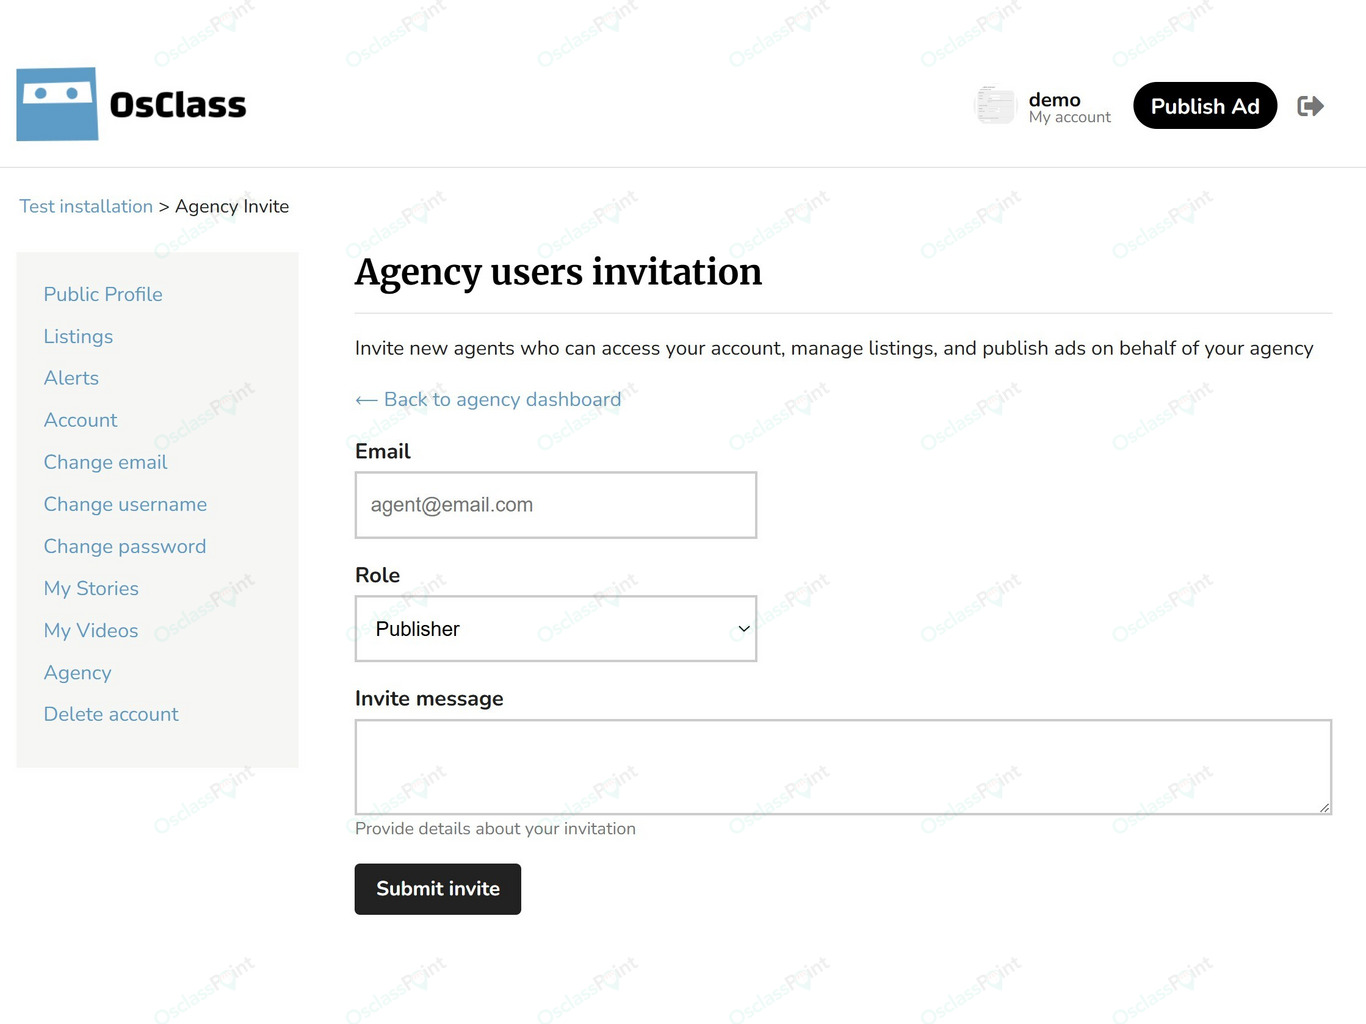1366x1024 pixels.
Task: Open the Role dropdown
Action: 556,629
